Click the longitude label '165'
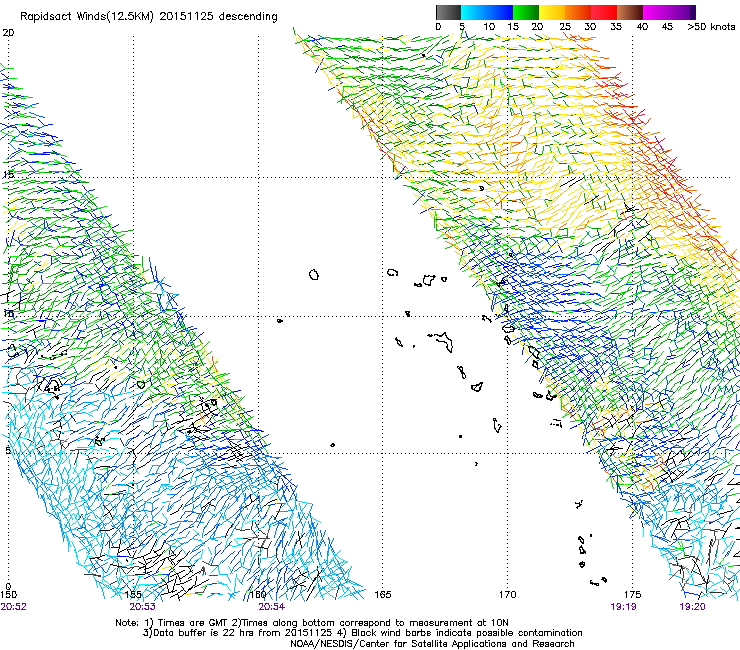The image size is (740, 650). 383,595
